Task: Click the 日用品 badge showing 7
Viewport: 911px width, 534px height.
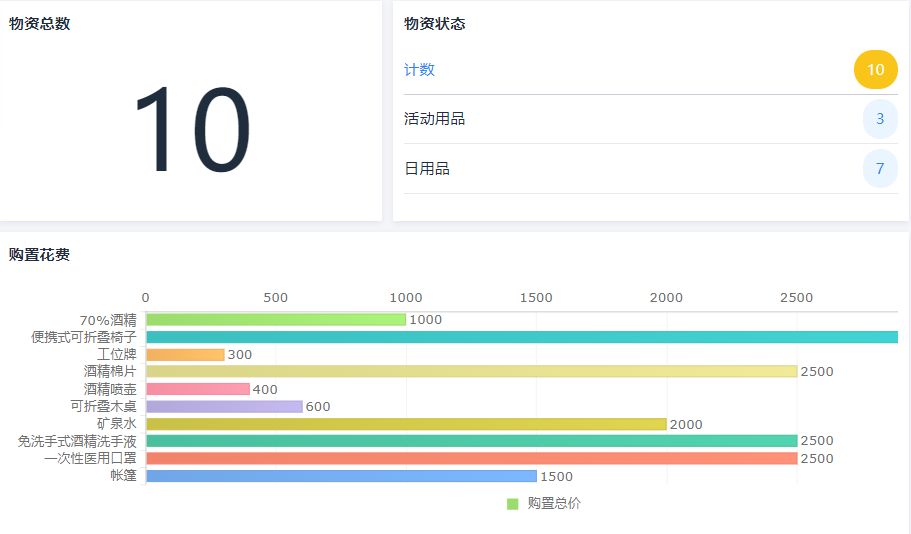Action: (880, 169)
